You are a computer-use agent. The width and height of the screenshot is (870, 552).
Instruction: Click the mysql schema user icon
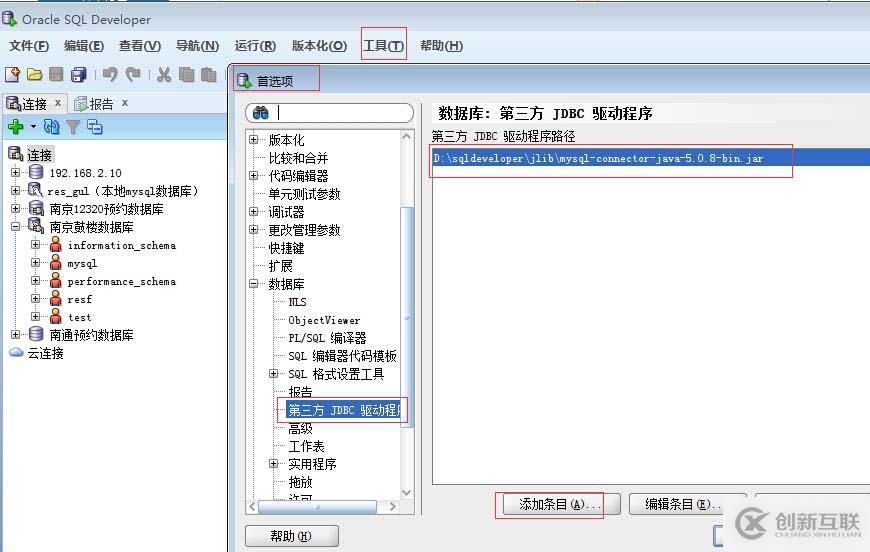[x=55, y=262]
